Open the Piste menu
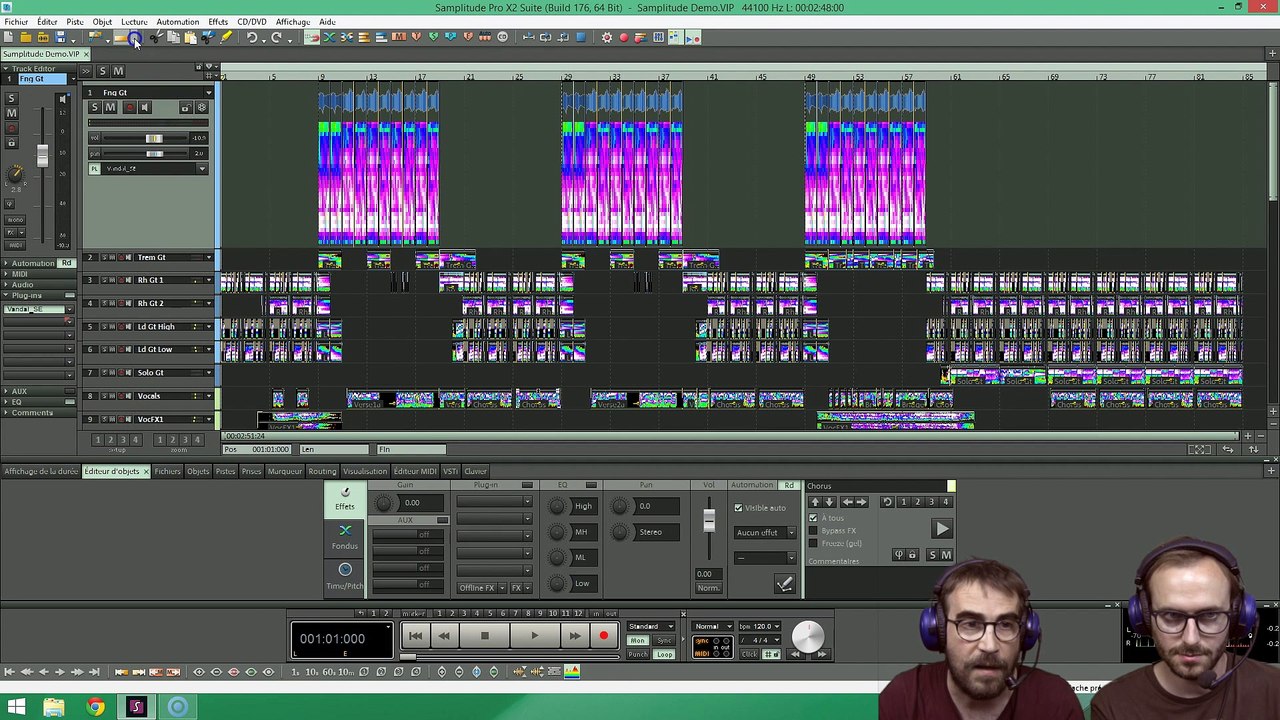This screenshot has width=1280, height=720. pos(75,21)
